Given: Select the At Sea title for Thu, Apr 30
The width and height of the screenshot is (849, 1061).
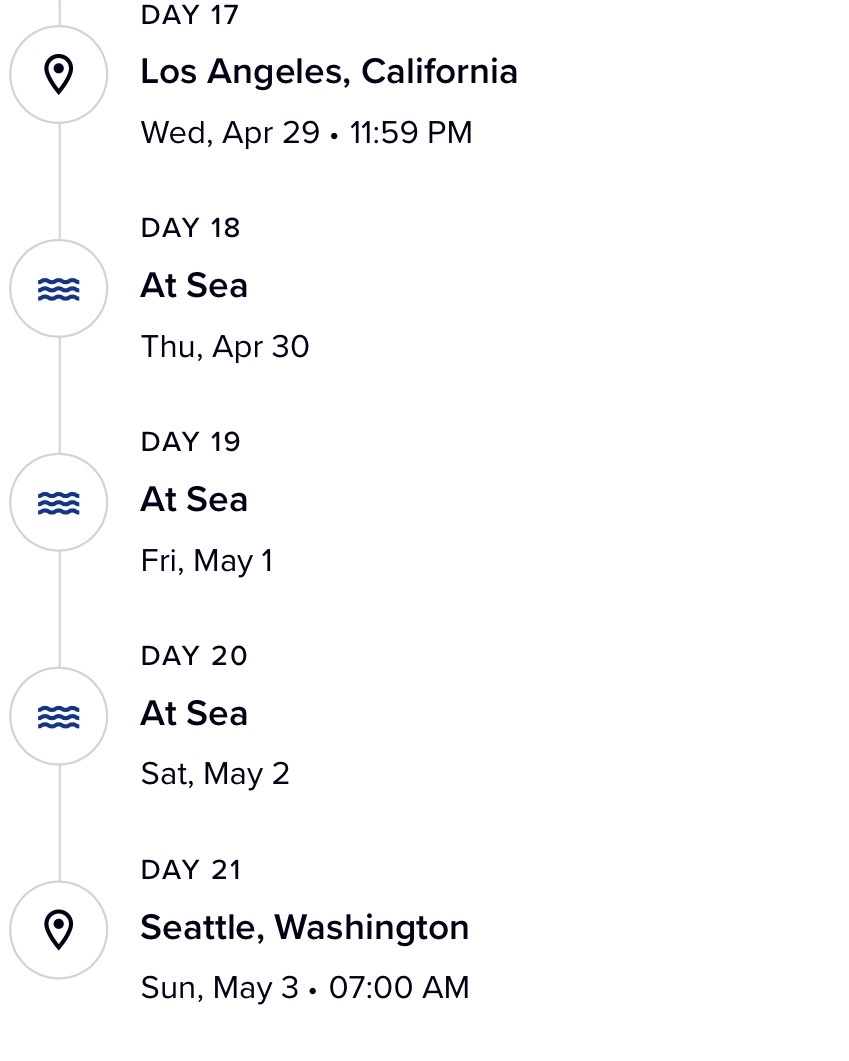Looking at the screenshot, I should click(194, 286).
